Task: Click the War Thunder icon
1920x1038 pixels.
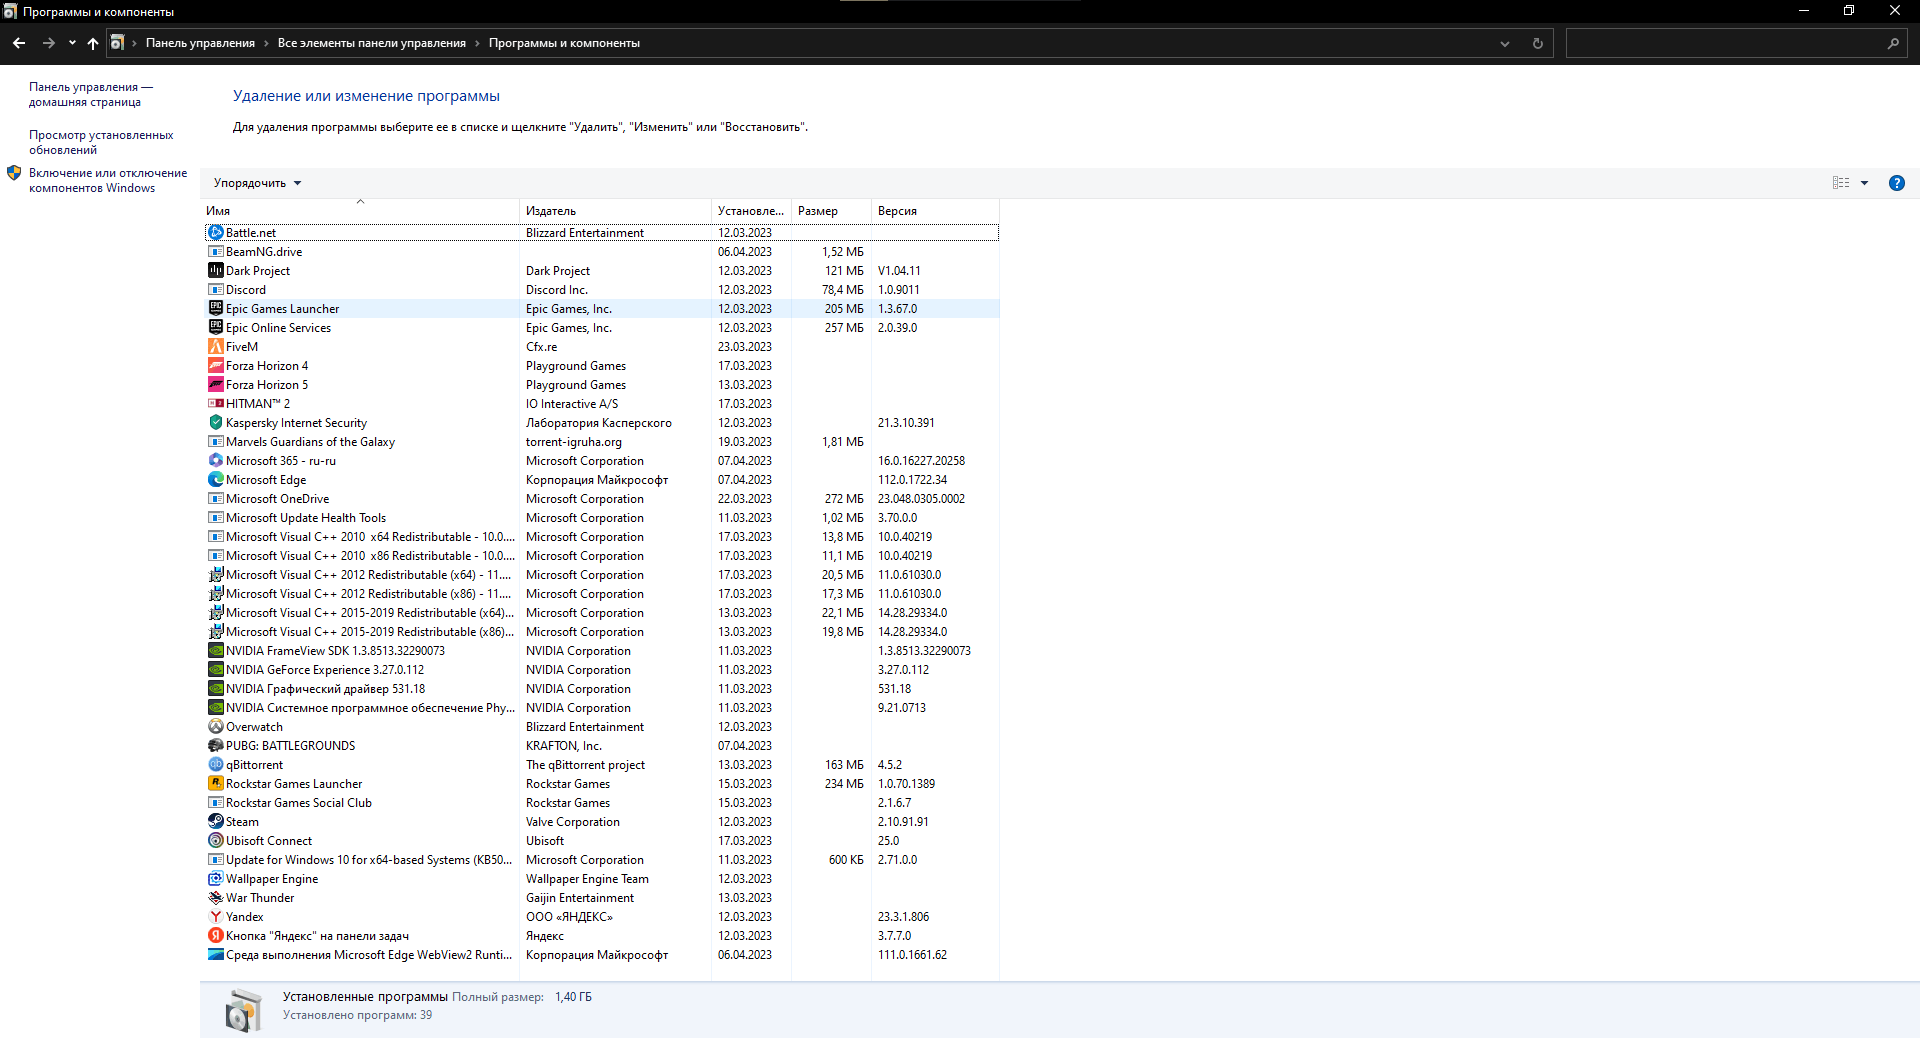Action: coord(215,898)
